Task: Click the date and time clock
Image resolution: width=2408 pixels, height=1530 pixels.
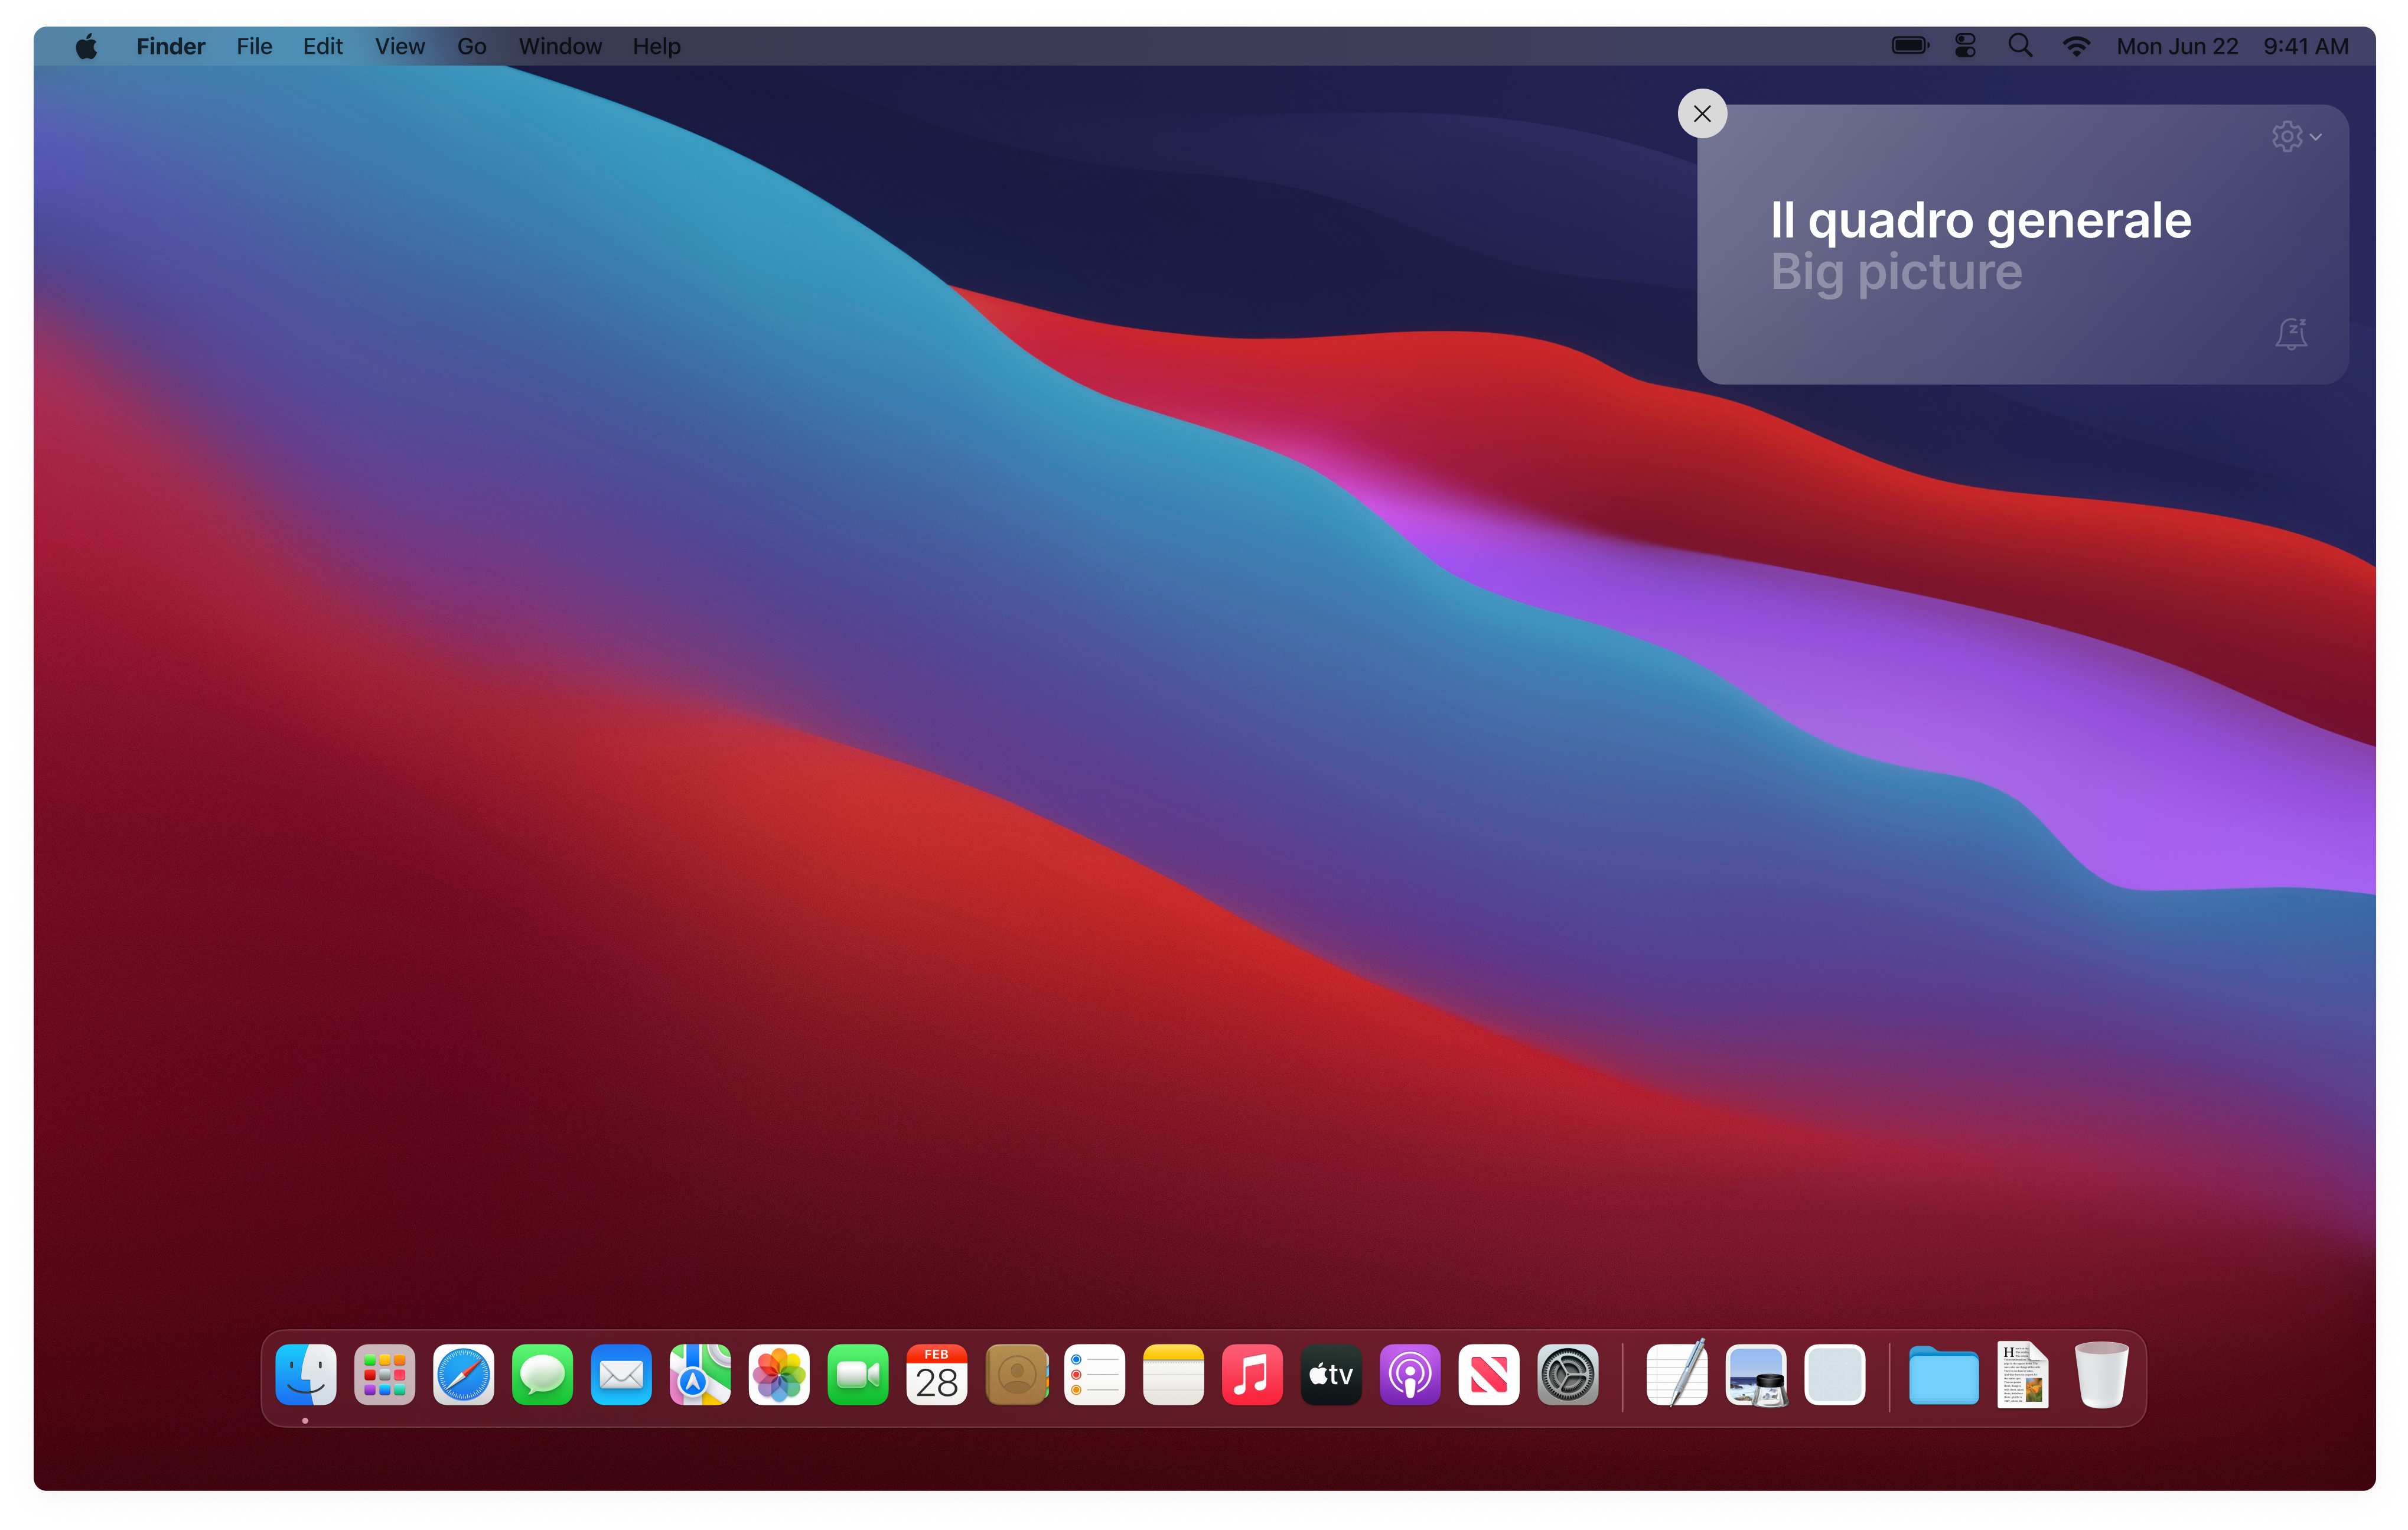Action: (x=2232, y=46)
